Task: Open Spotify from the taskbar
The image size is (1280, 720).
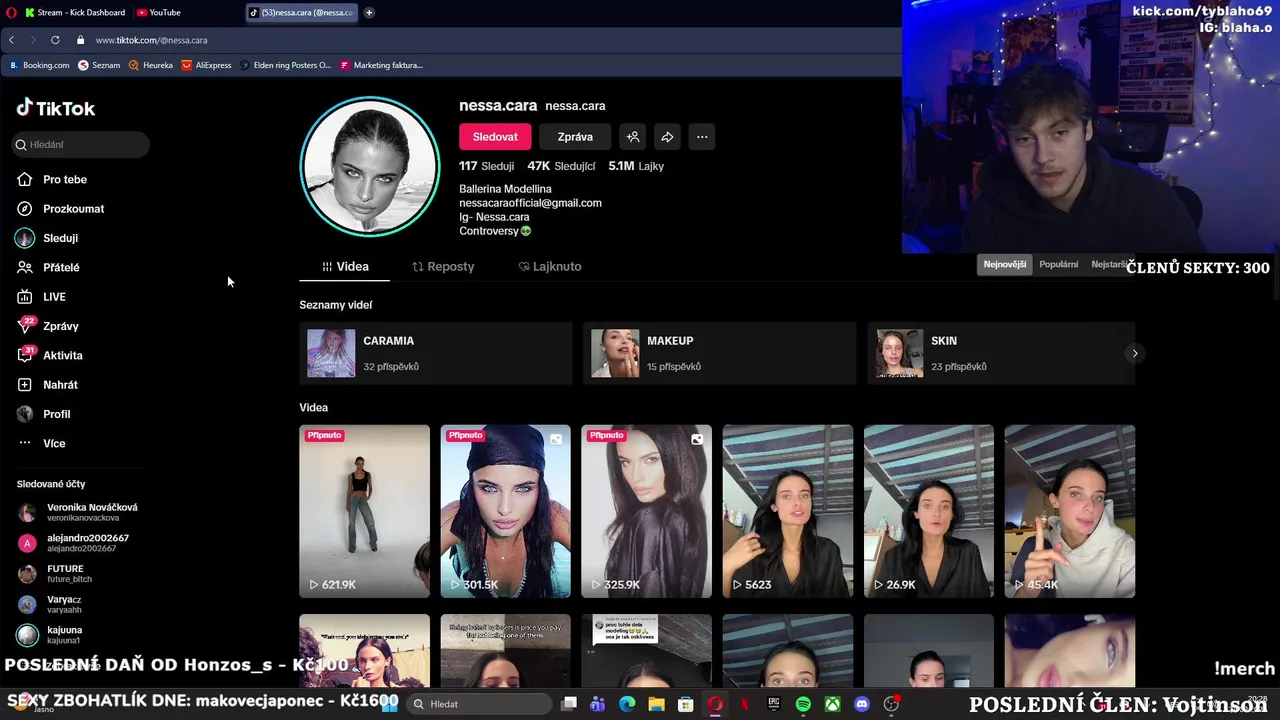Action: [803, 704]
